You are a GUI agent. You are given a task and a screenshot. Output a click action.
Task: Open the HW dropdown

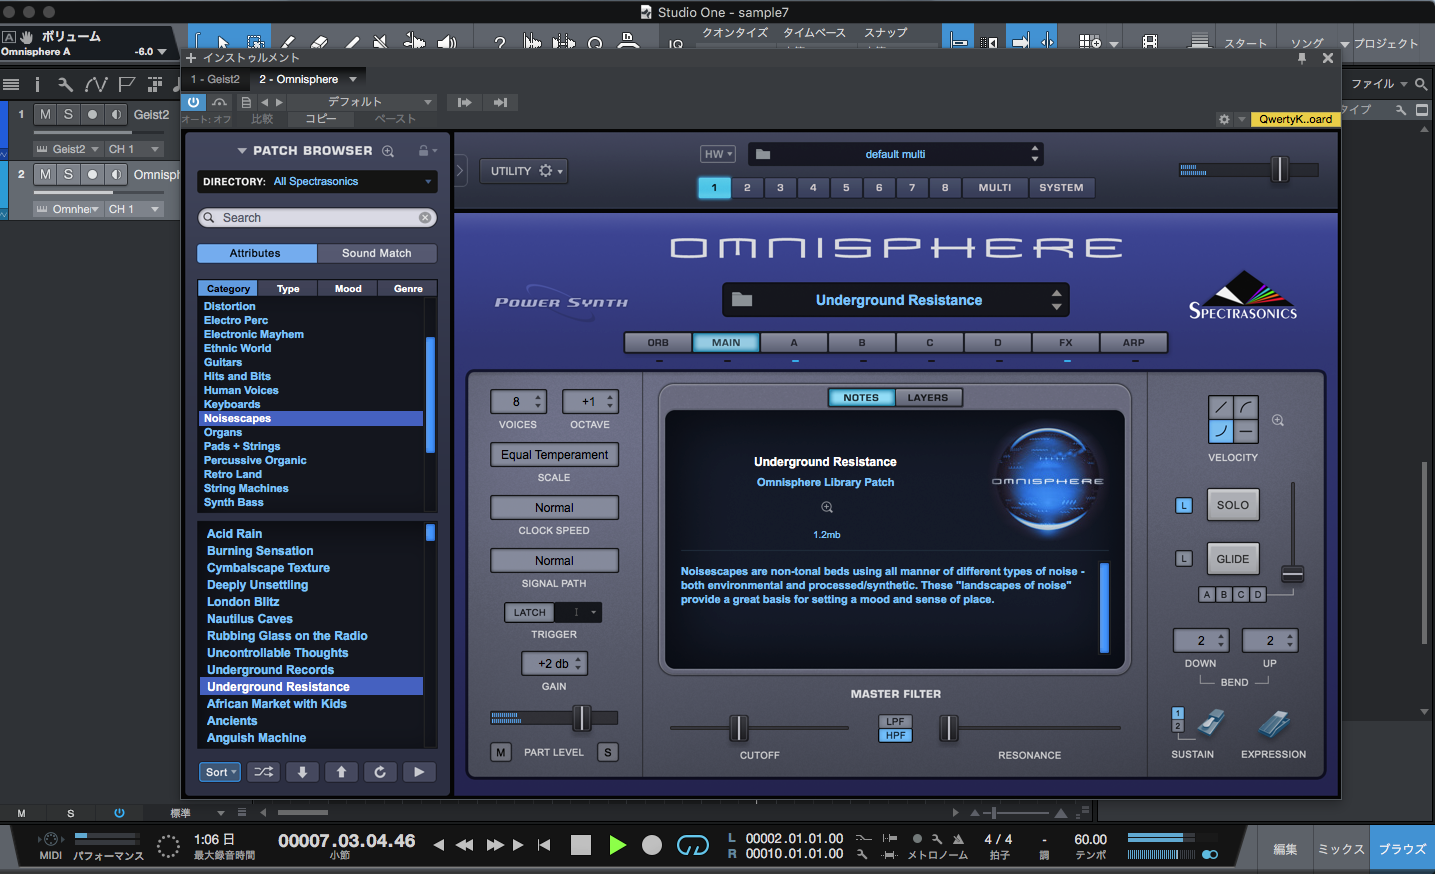coord(718,154)
